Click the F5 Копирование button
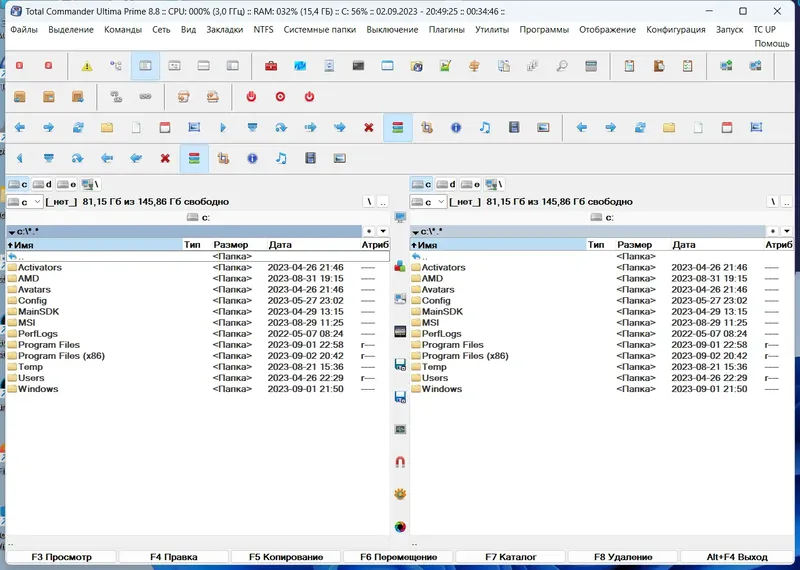 point(286,557)
